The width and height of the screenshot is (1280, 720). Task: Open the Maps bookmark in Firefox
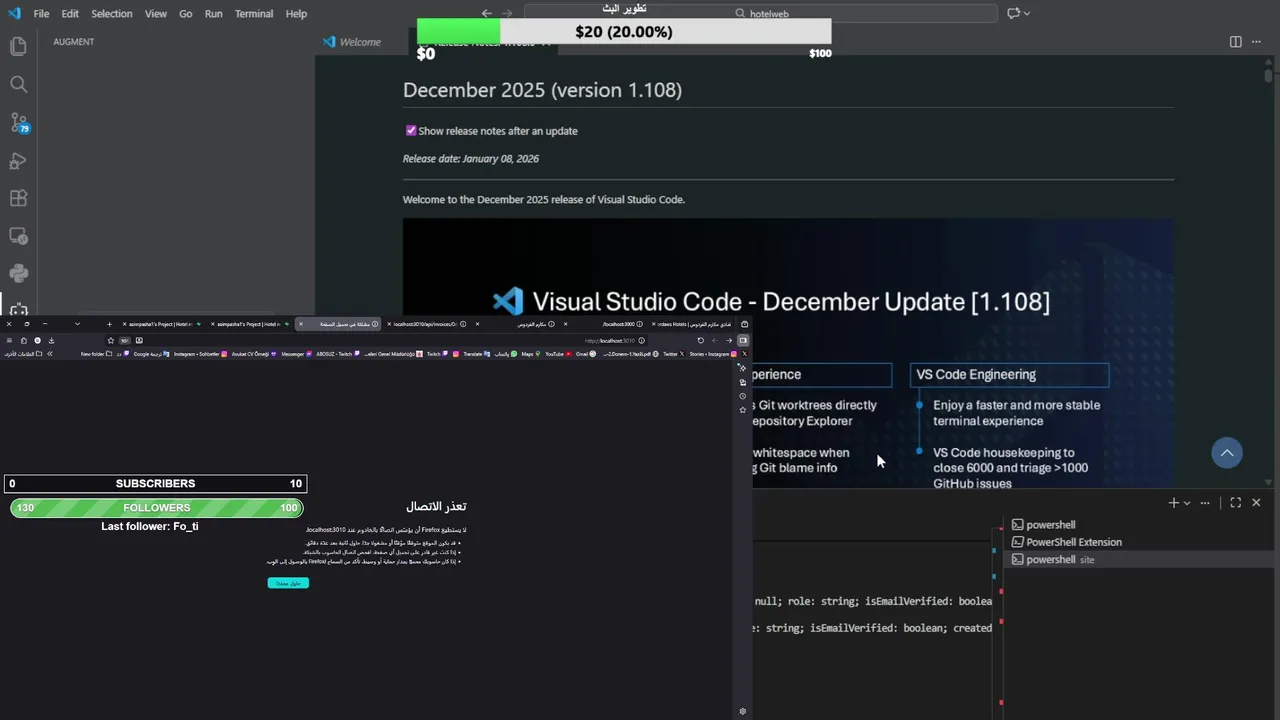click(x=532, y=354)
